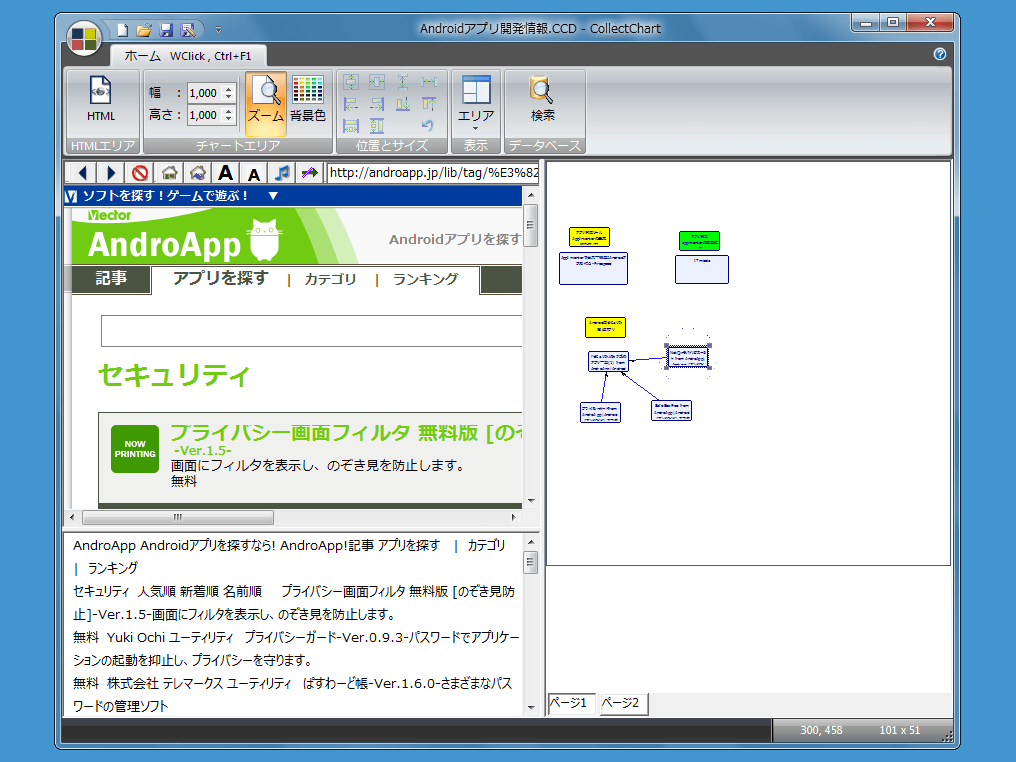
Task: Click the equal horizontal spacing icon
Action: (x=428, y=82)
